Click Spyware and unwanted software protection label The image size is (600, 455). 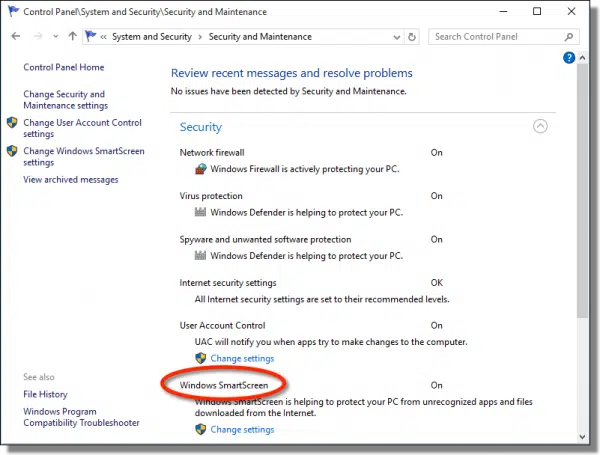(x=265, y=240)
